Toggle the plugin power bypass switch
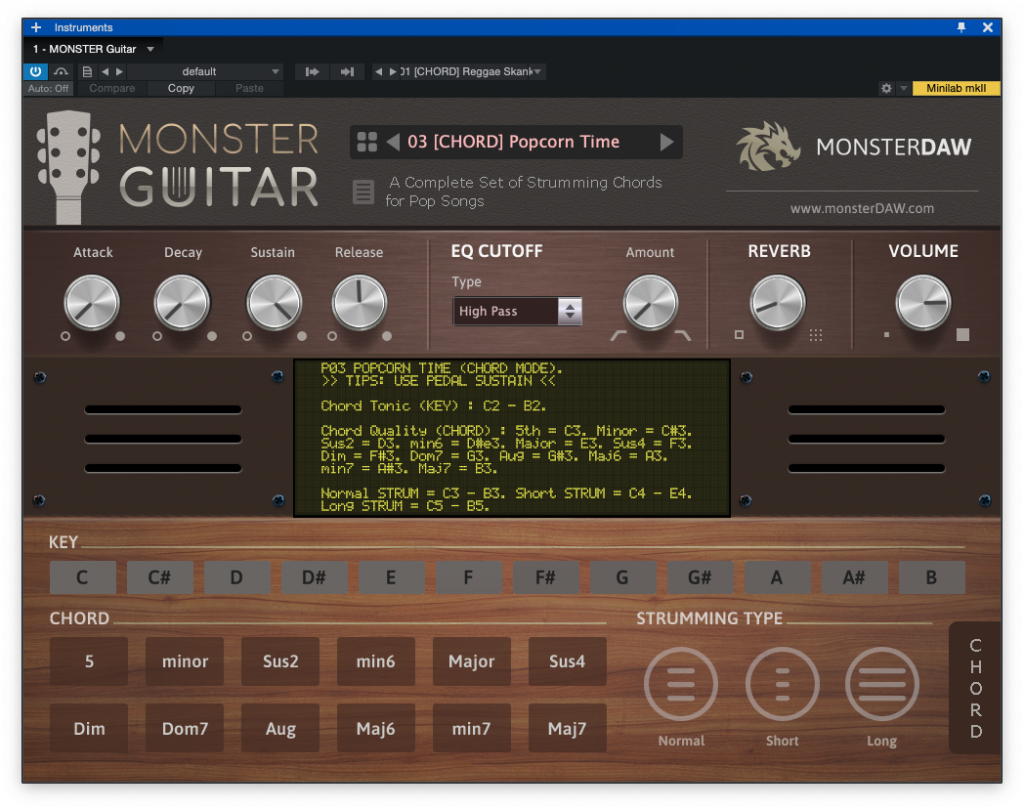 tap(33, 71)
